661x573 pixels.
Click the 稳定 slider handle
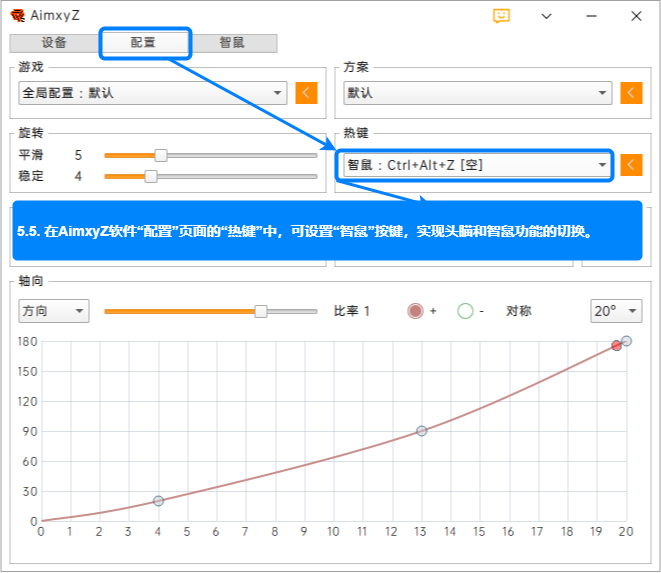coord(151,176)
